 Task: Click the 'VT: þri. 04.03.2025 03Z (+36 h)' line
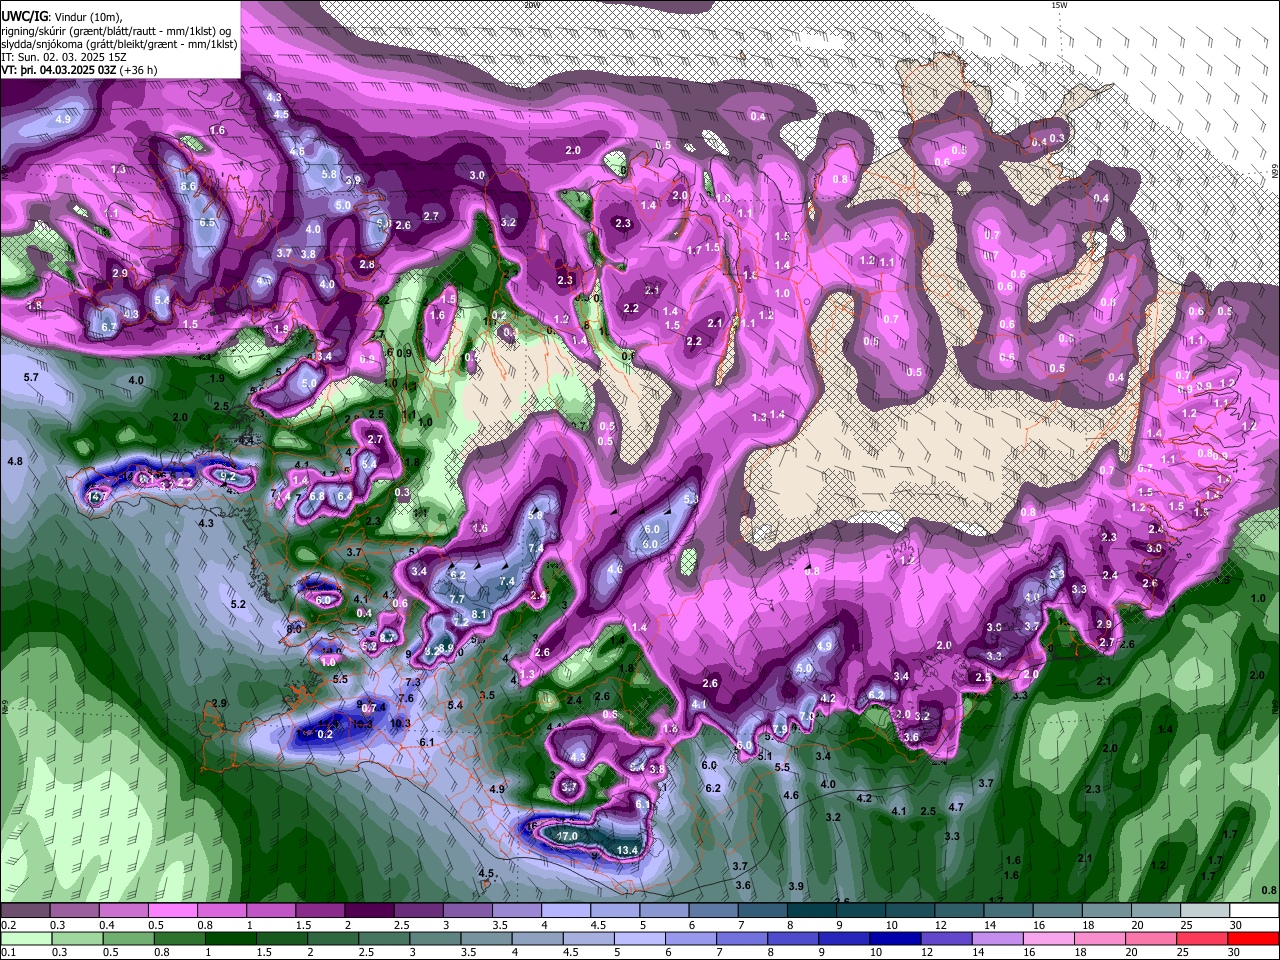(x=79, y=70)
